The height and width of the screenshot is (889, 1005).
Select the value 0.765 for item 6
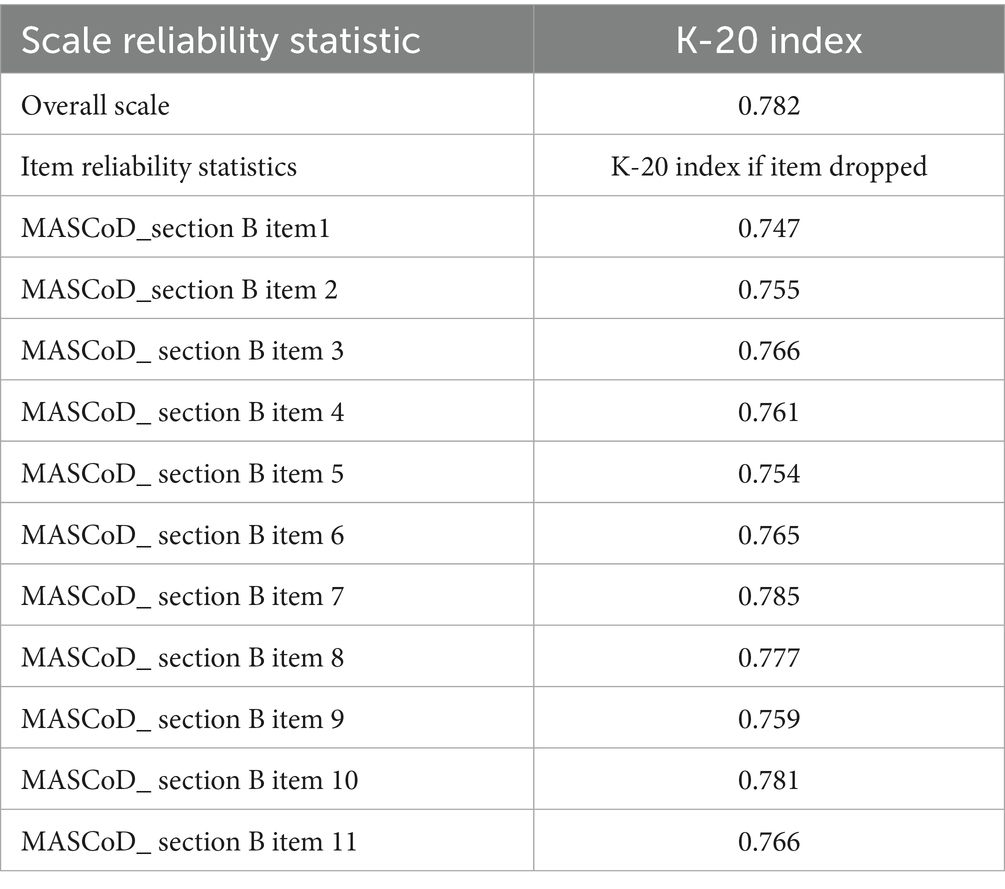(x=769, y=535)
